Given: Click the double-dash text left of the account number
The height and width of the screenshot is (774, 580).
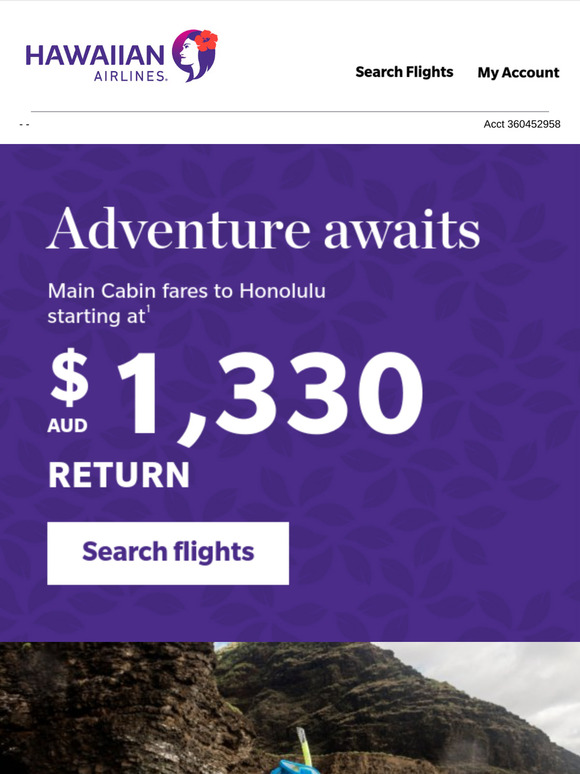Looking at the screenshot, I should coord(24,124).
